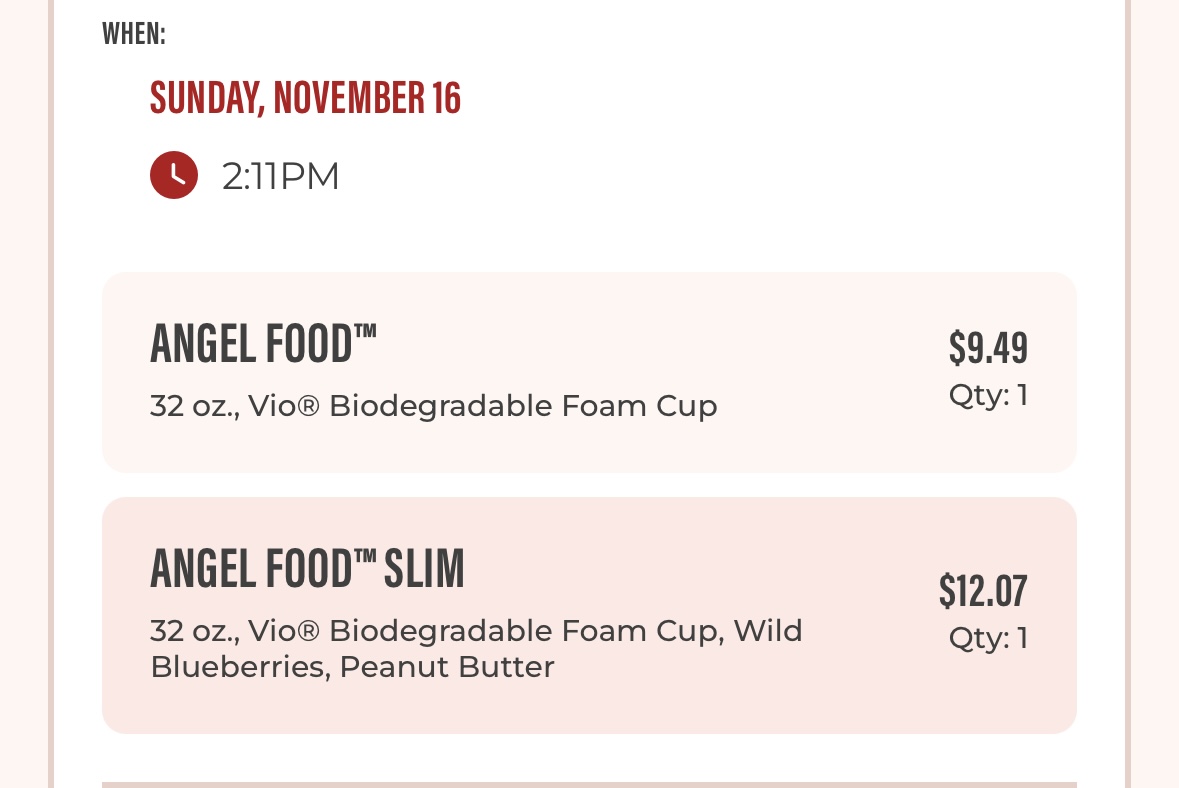The image size is (1179, 788).
Task: Click the ® symbol in the Angel Food description
Action: click(x=309, y=407)
